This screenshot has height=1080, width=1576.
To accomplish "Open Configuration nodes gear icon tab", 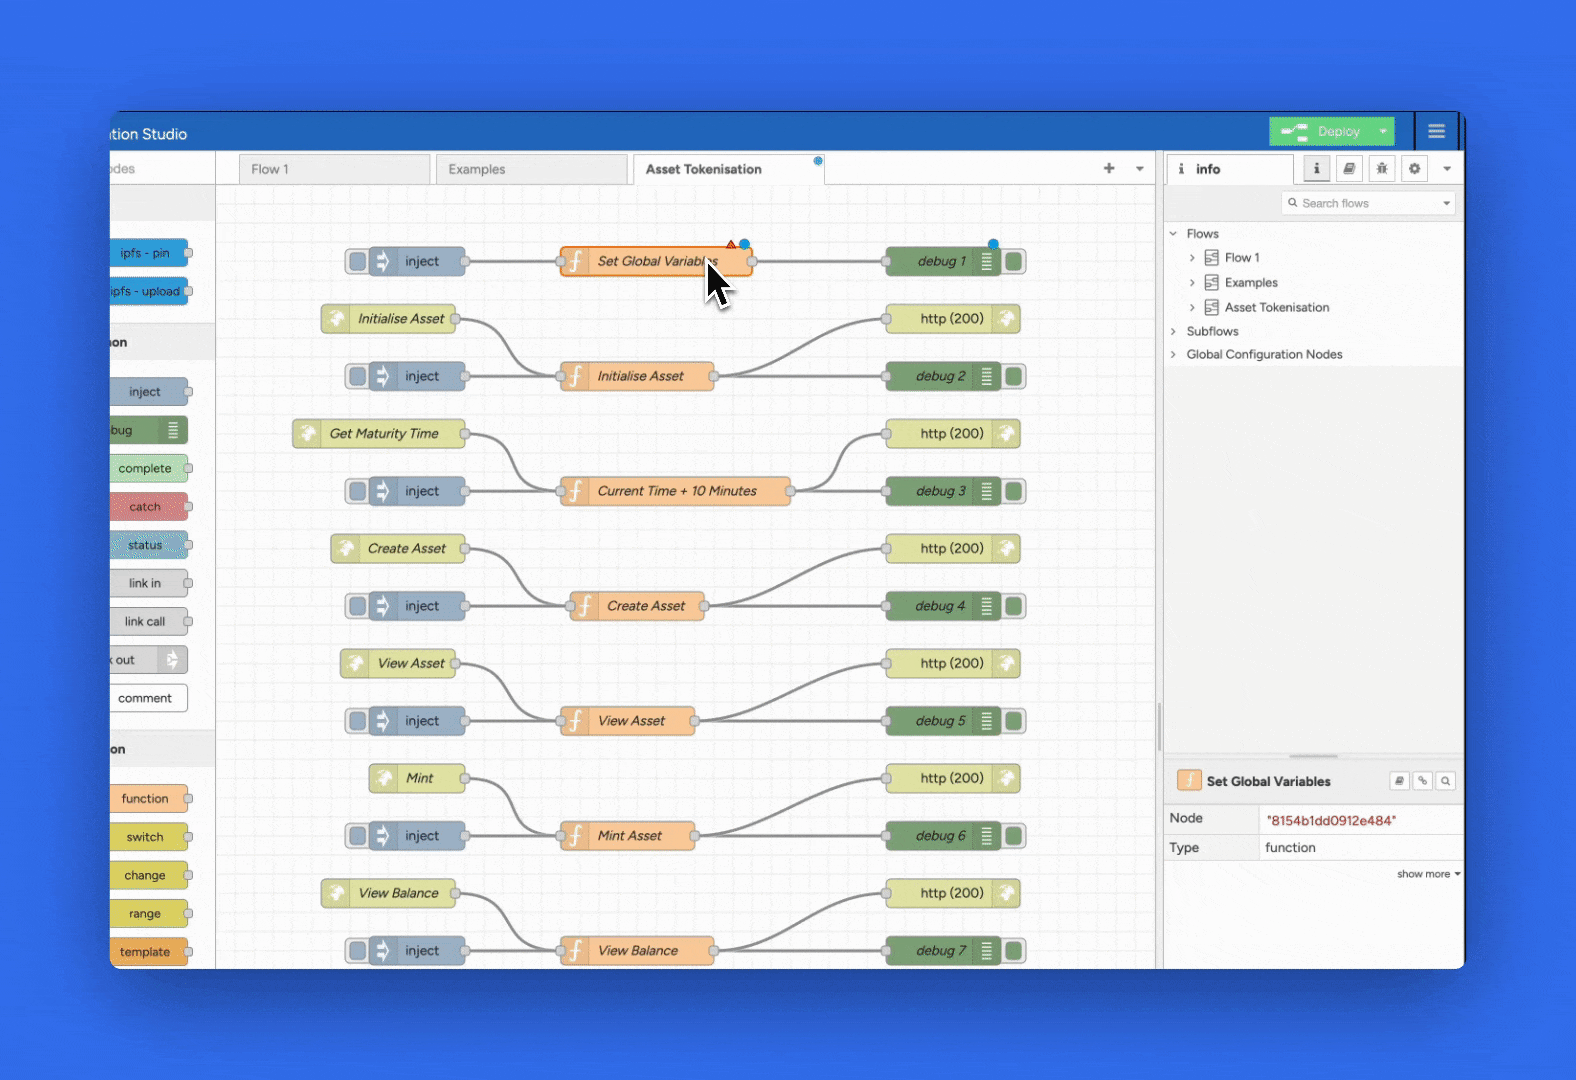I will (1414, 169).
